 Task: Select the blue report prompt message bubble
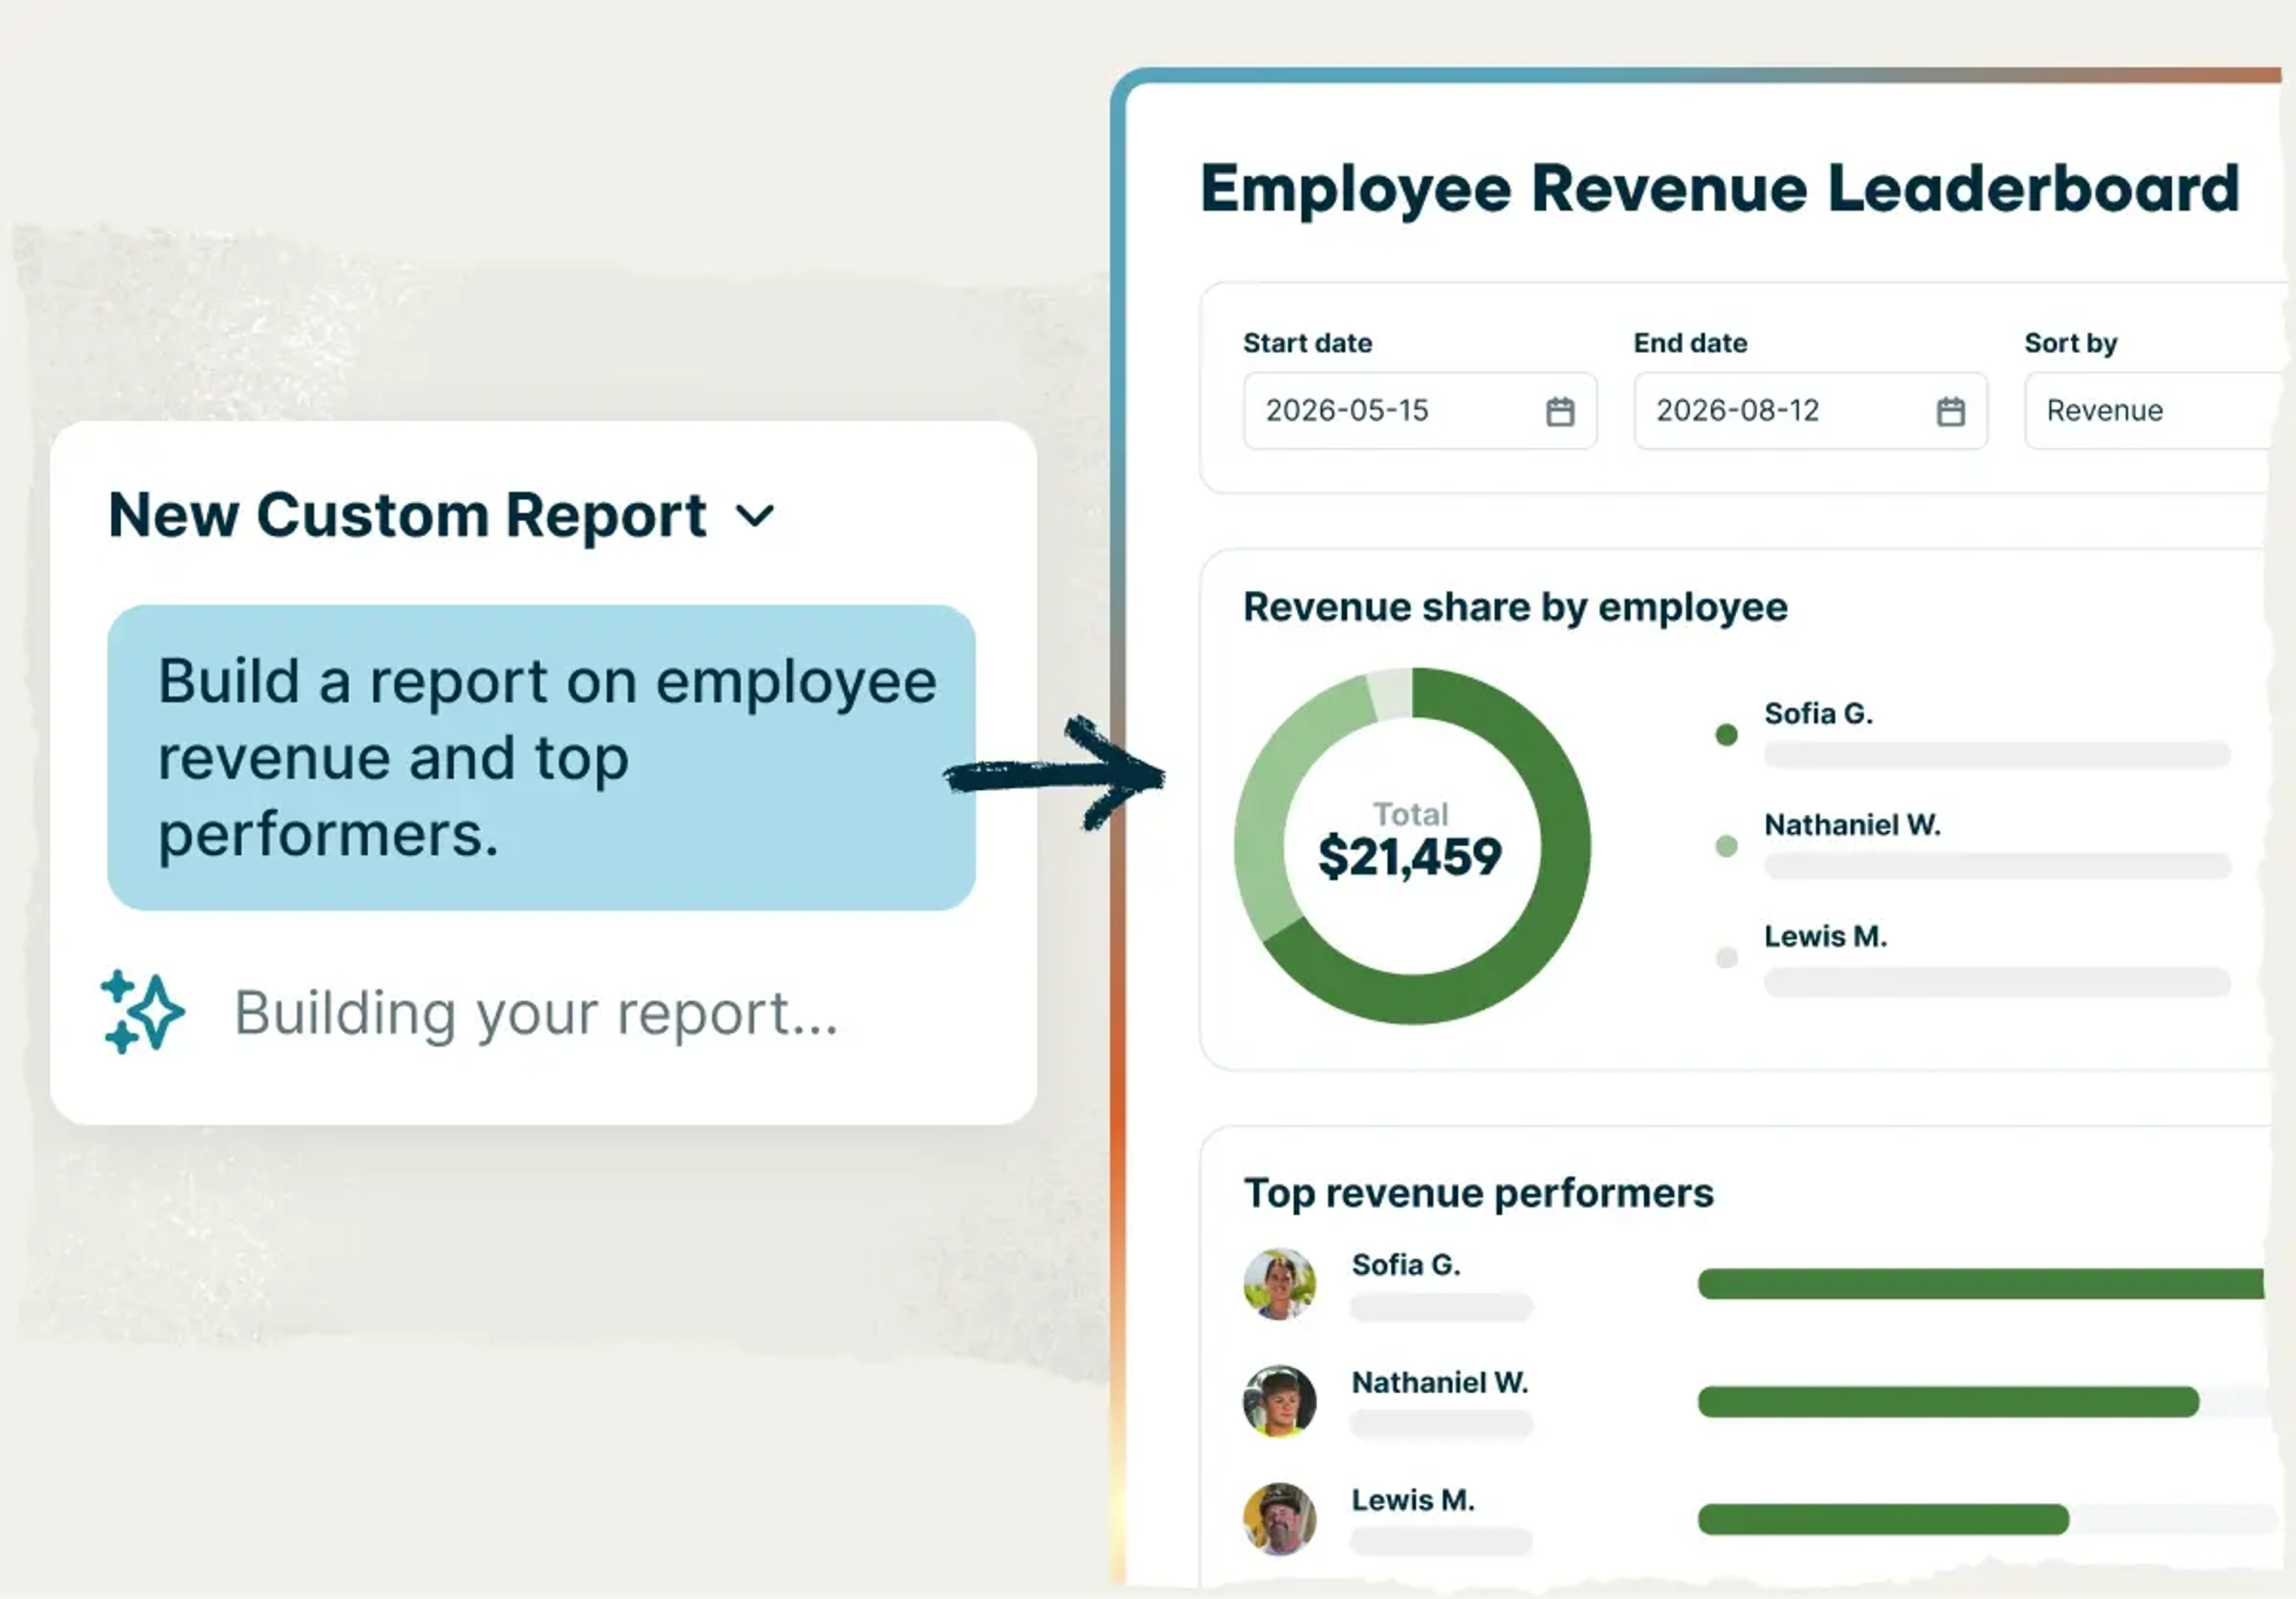point(541,757)
